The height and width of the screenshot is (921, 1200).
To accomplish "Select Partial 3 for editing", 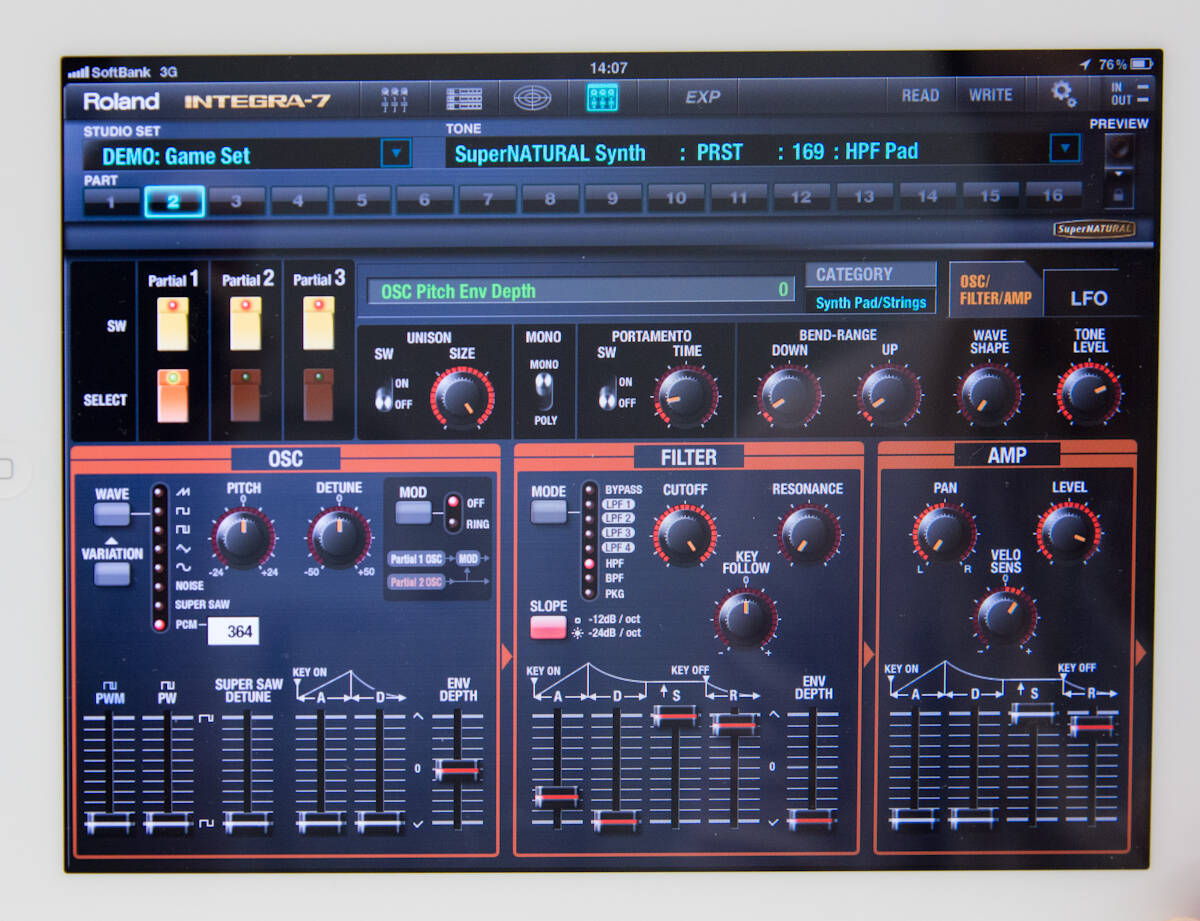I will pyautogui.click(x=318, y=394).
